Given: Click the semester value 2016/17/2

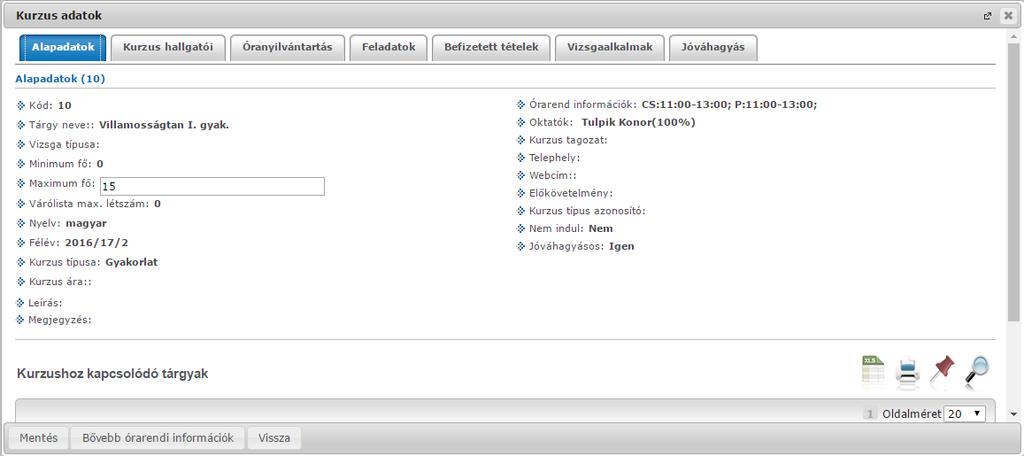Looking at the screenshot, I should pyautogui.click(x=97, y=242).
